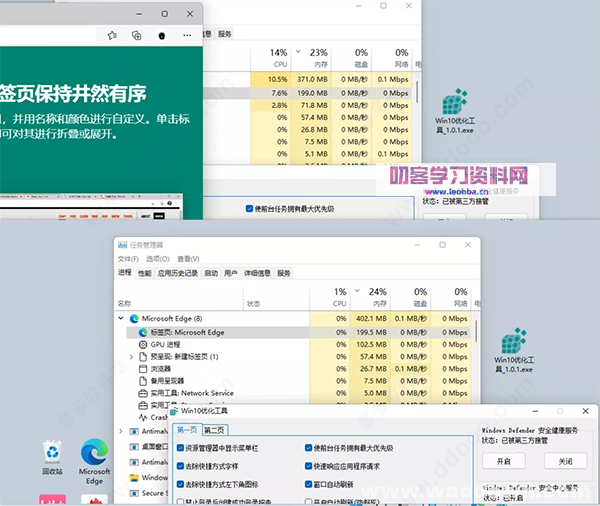Click the Microsoft Edge (8) process icon
Viewport: 600px width, 506px height.
[134, 318]
